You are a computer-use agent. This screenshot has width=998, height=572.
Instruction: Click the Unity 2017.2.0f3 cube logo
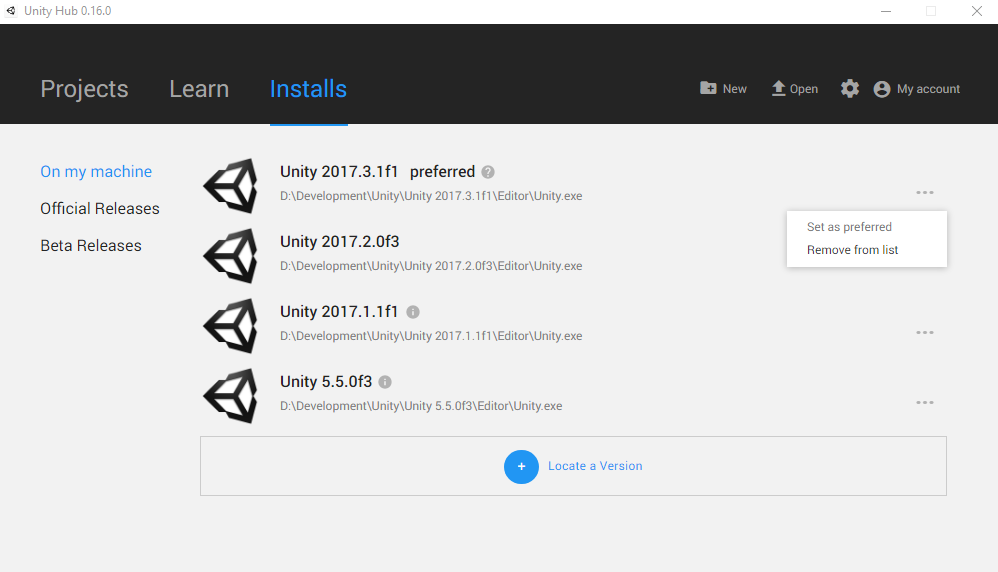pos(231,256)
